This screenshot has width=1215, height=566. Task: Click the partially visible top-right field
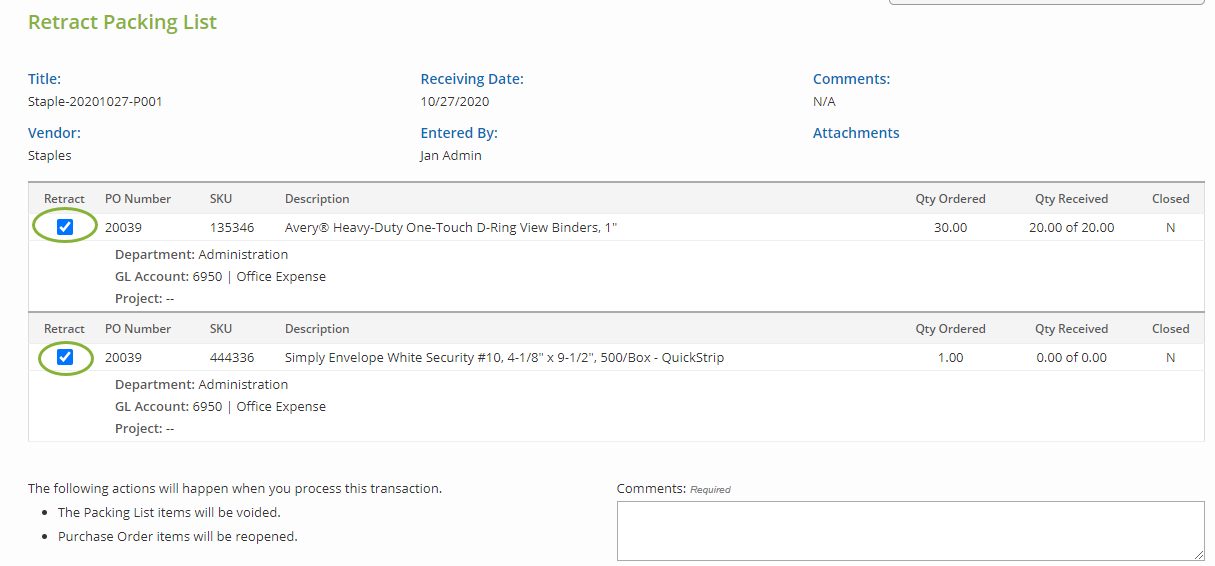(x=1045, y=3)
